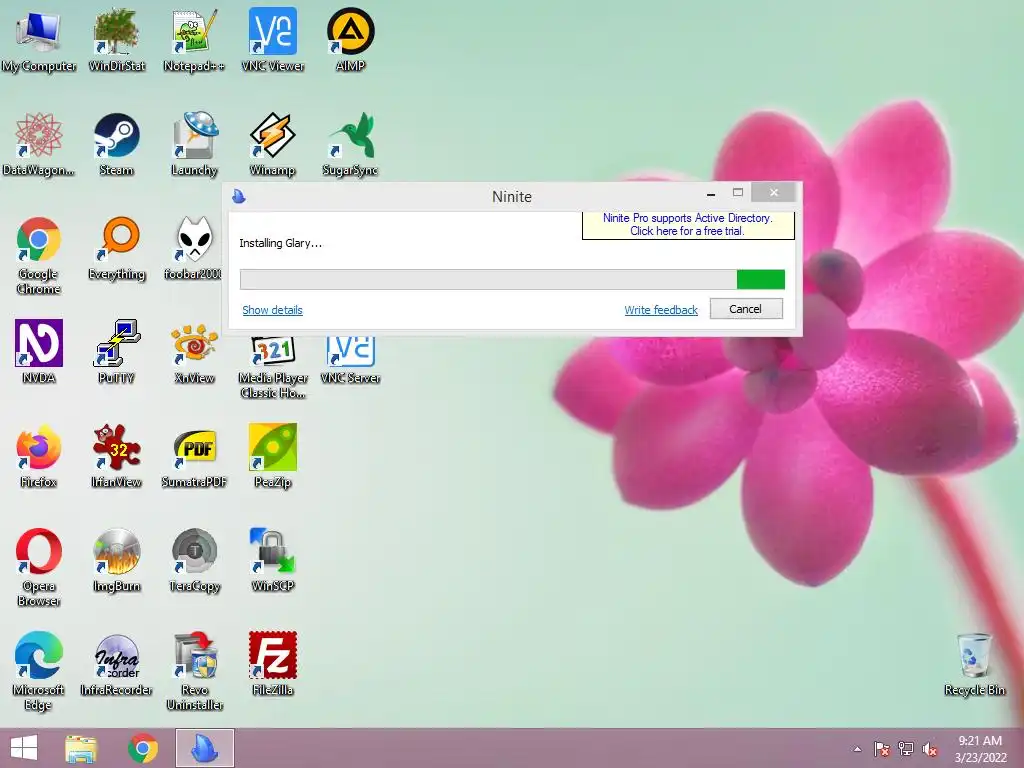Viewport: 1024px width, 768px height.
Task: Open the Windows Start button
Action: [x=24, y=748]
